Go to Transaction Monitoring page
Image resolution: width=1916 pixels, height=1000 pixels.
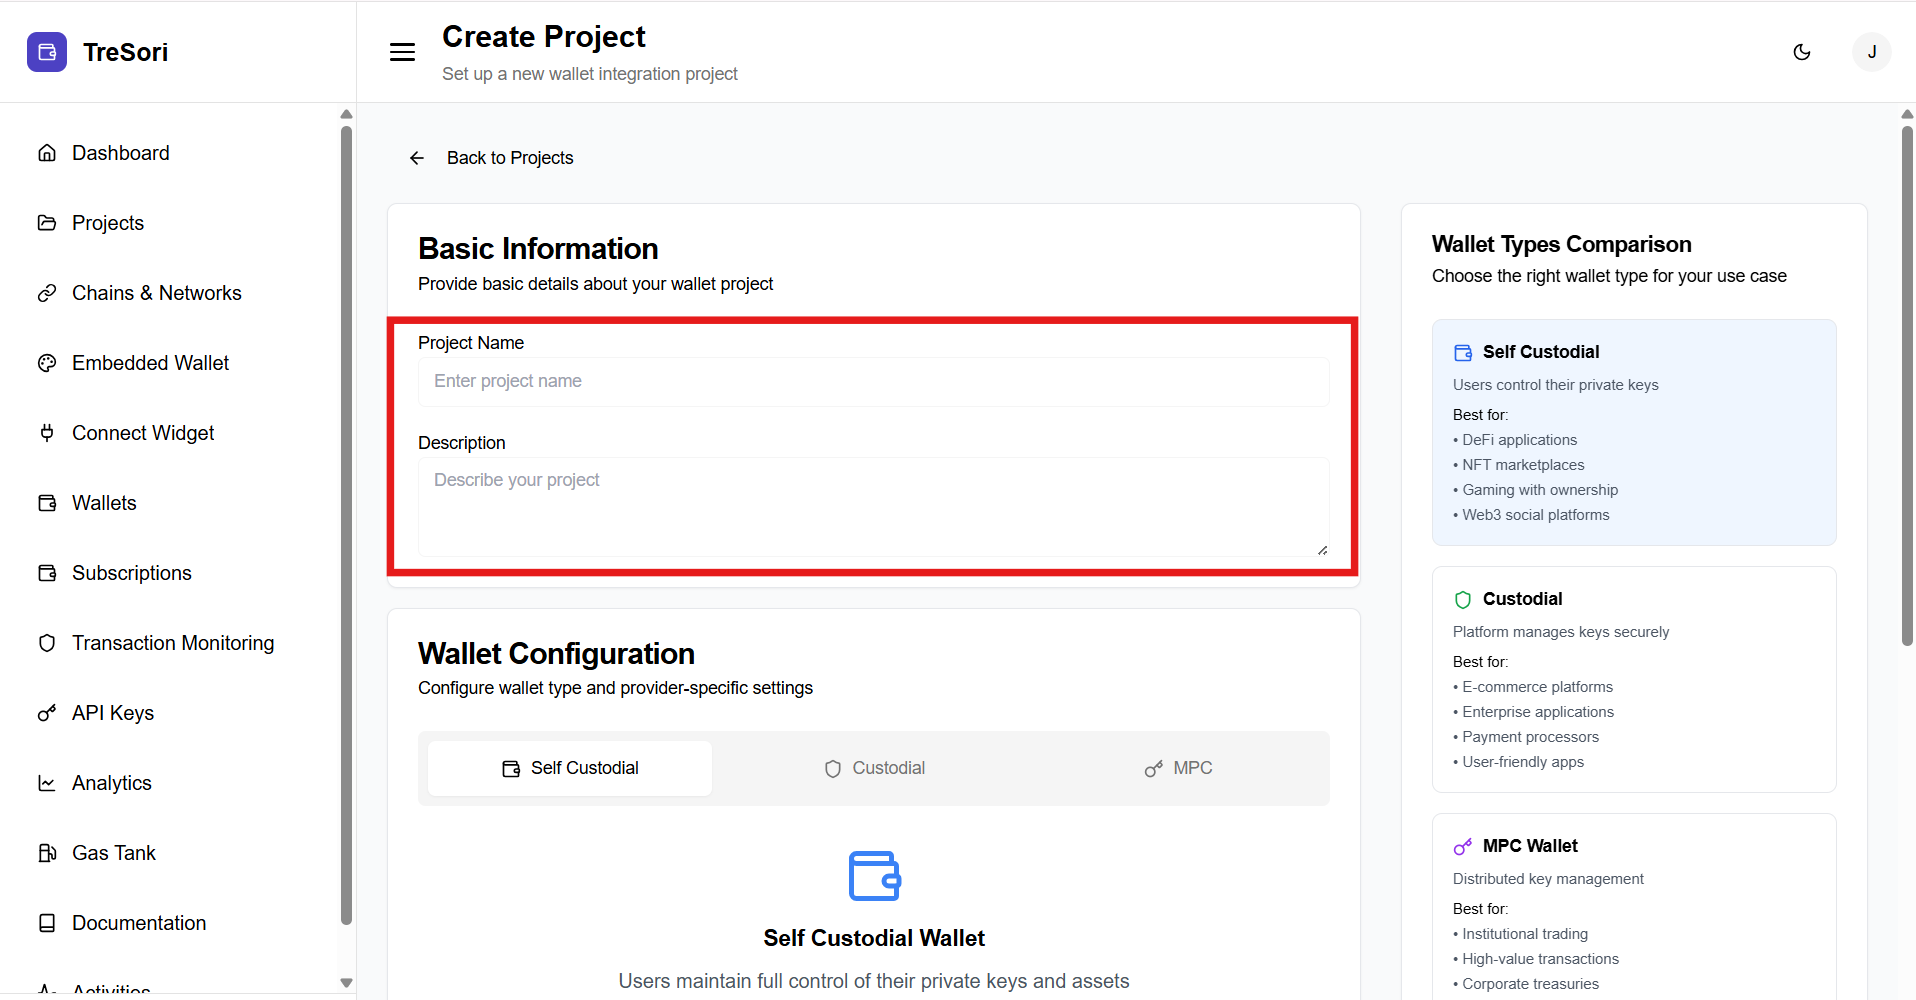(x=172, y=643)
